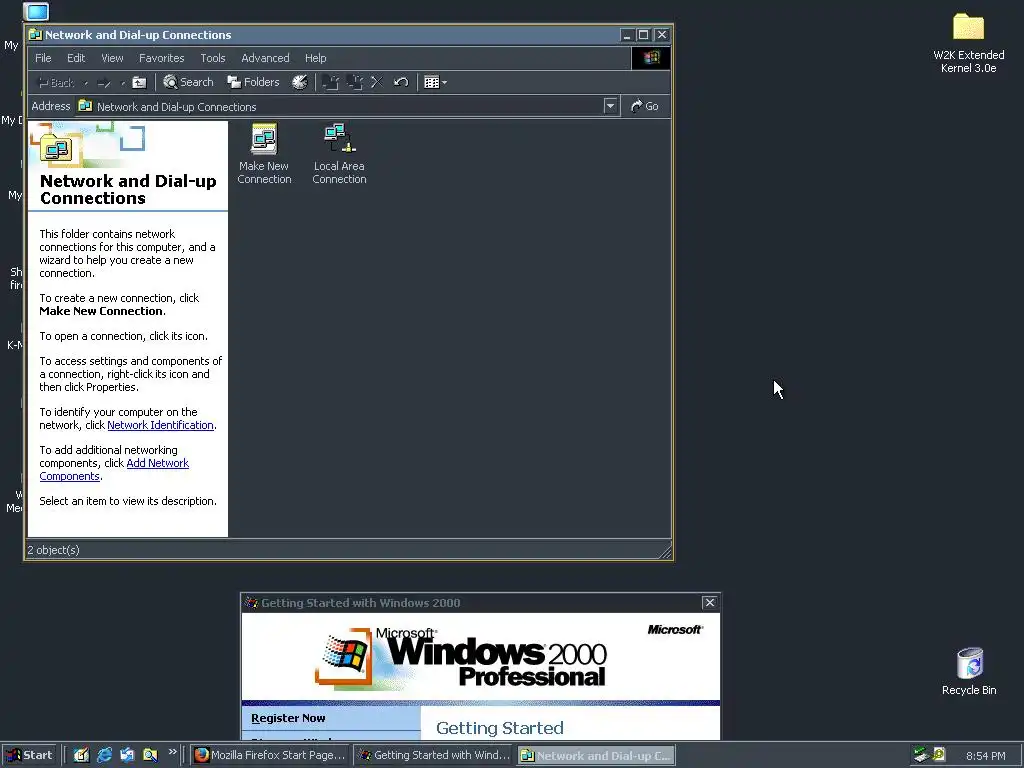The image size is (1024, 768).
Task: Open the Search pane from toolbar
Action: tap(188, 82)
